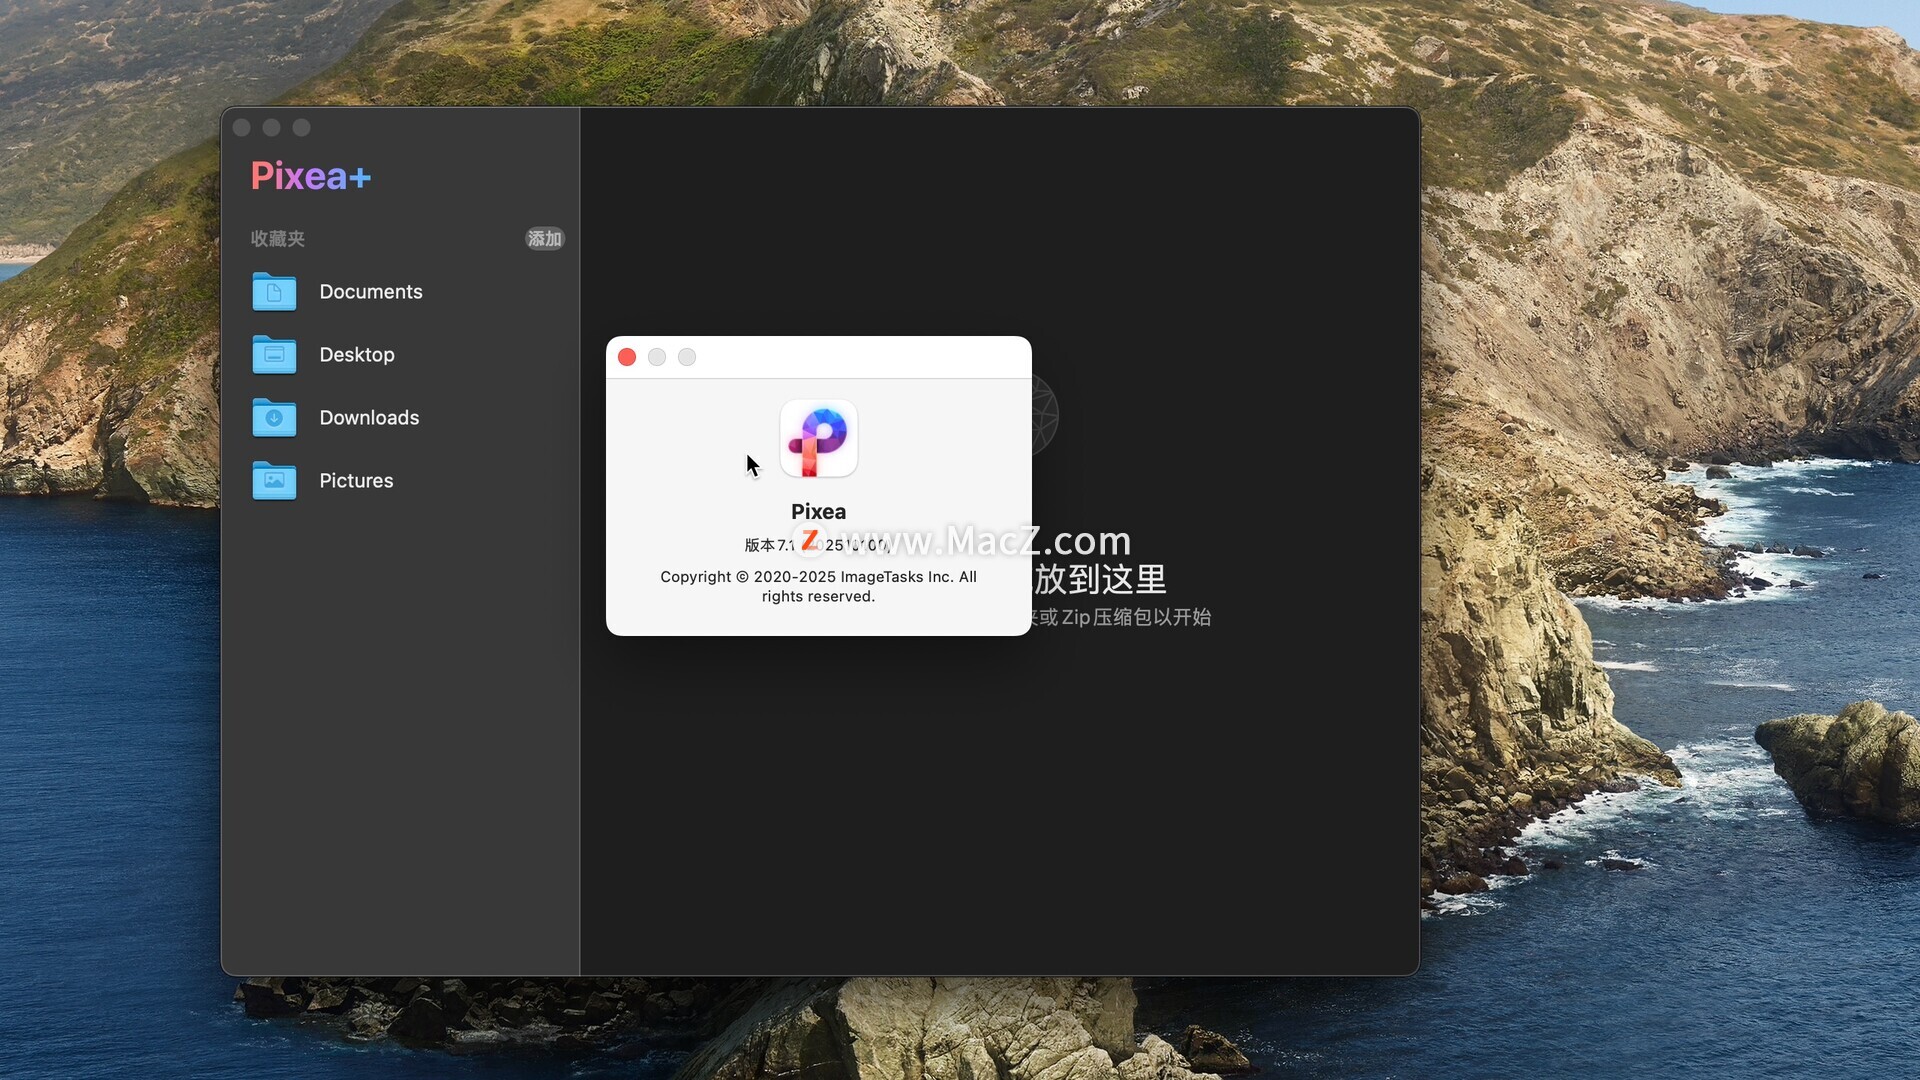Click the Documents folder icon
This screenshot has height=1080, width=1920.
coord(274,292)
